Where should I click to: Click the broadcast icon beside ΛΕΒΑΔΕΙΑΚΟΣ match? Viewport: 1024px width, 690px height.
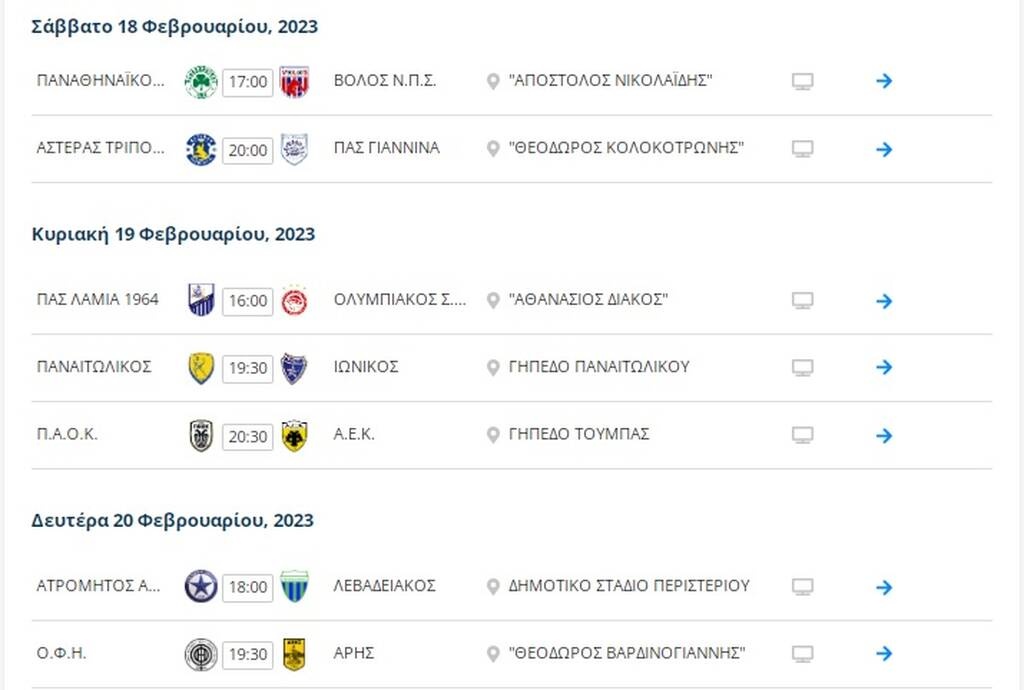click(804, 586)
